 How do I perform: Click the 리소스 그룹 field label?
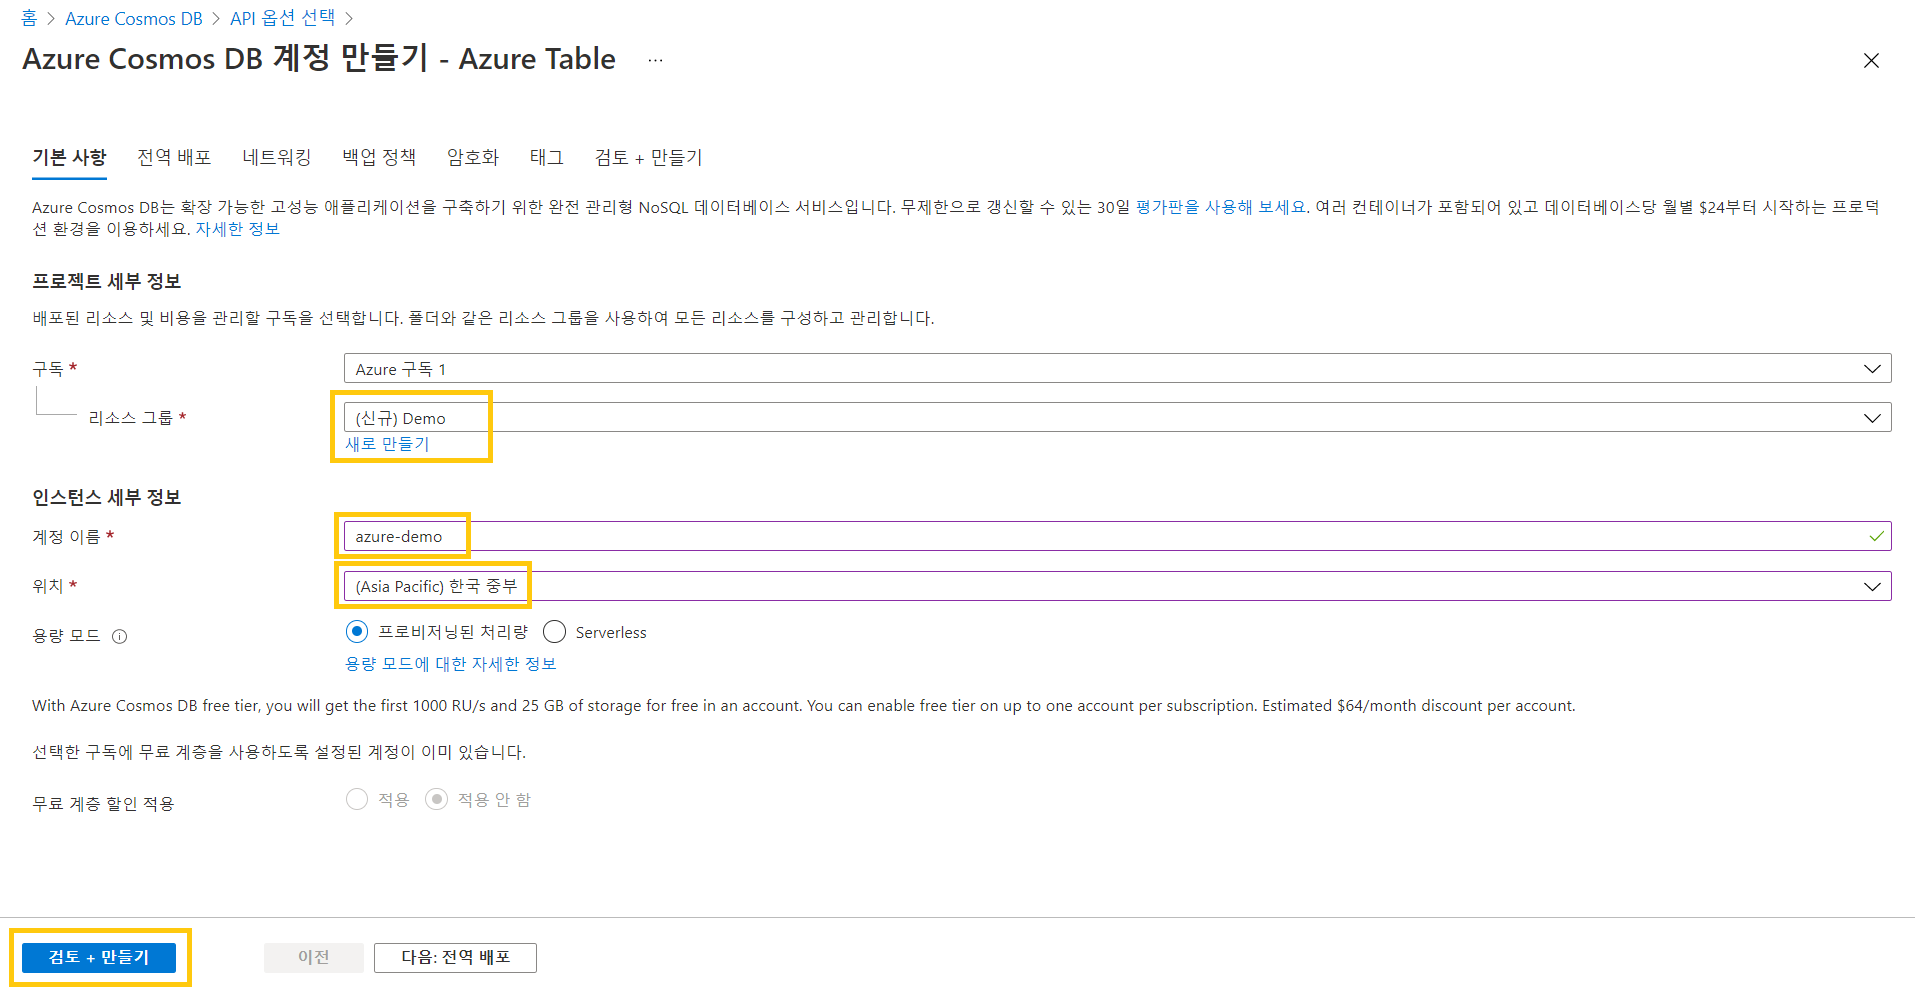click(x=131, y=417)
